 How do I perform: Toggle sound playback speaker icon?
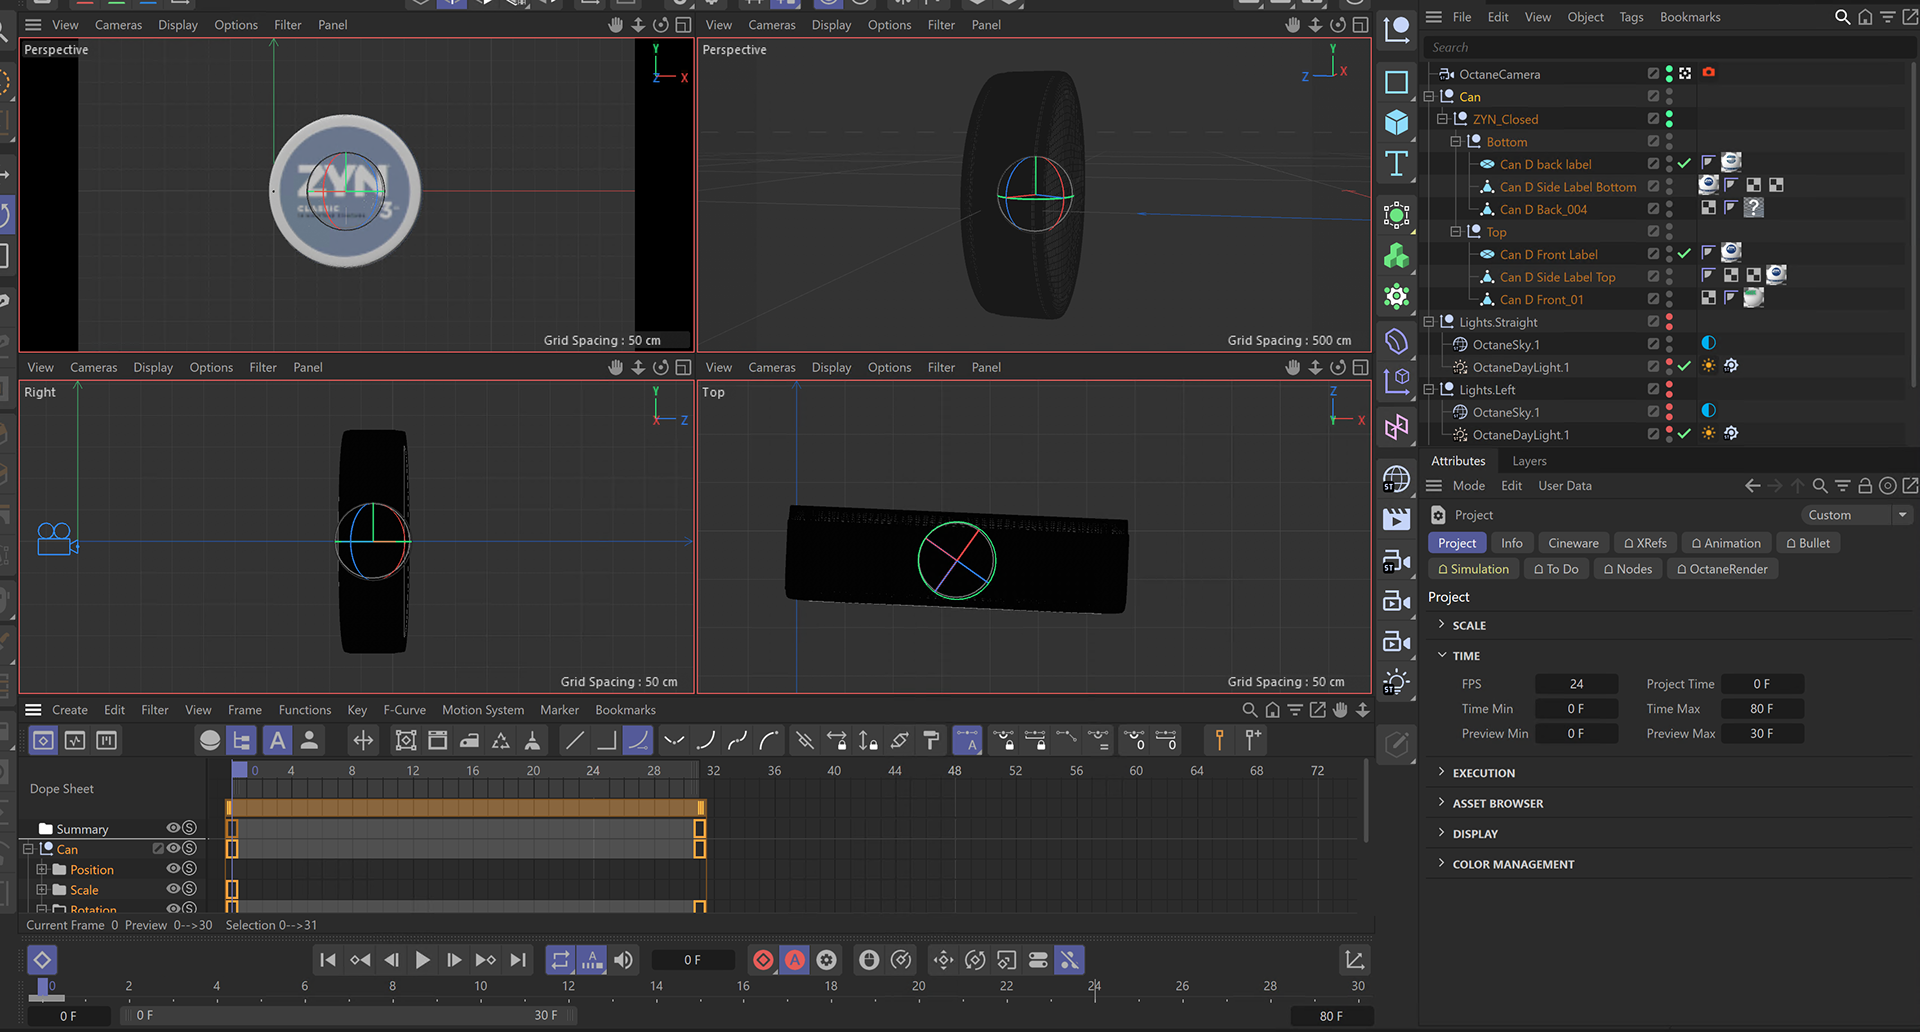[624, 960]
